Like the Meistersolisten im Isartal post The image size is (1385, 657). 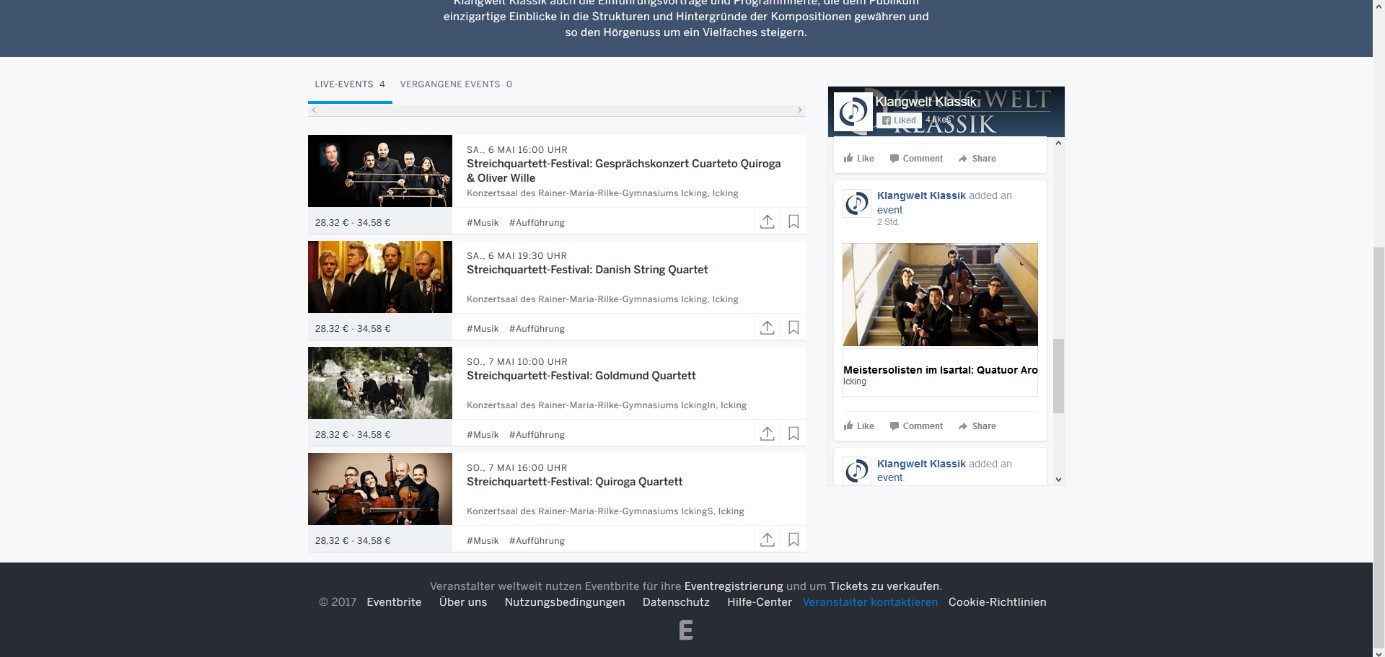pos(859,426)
